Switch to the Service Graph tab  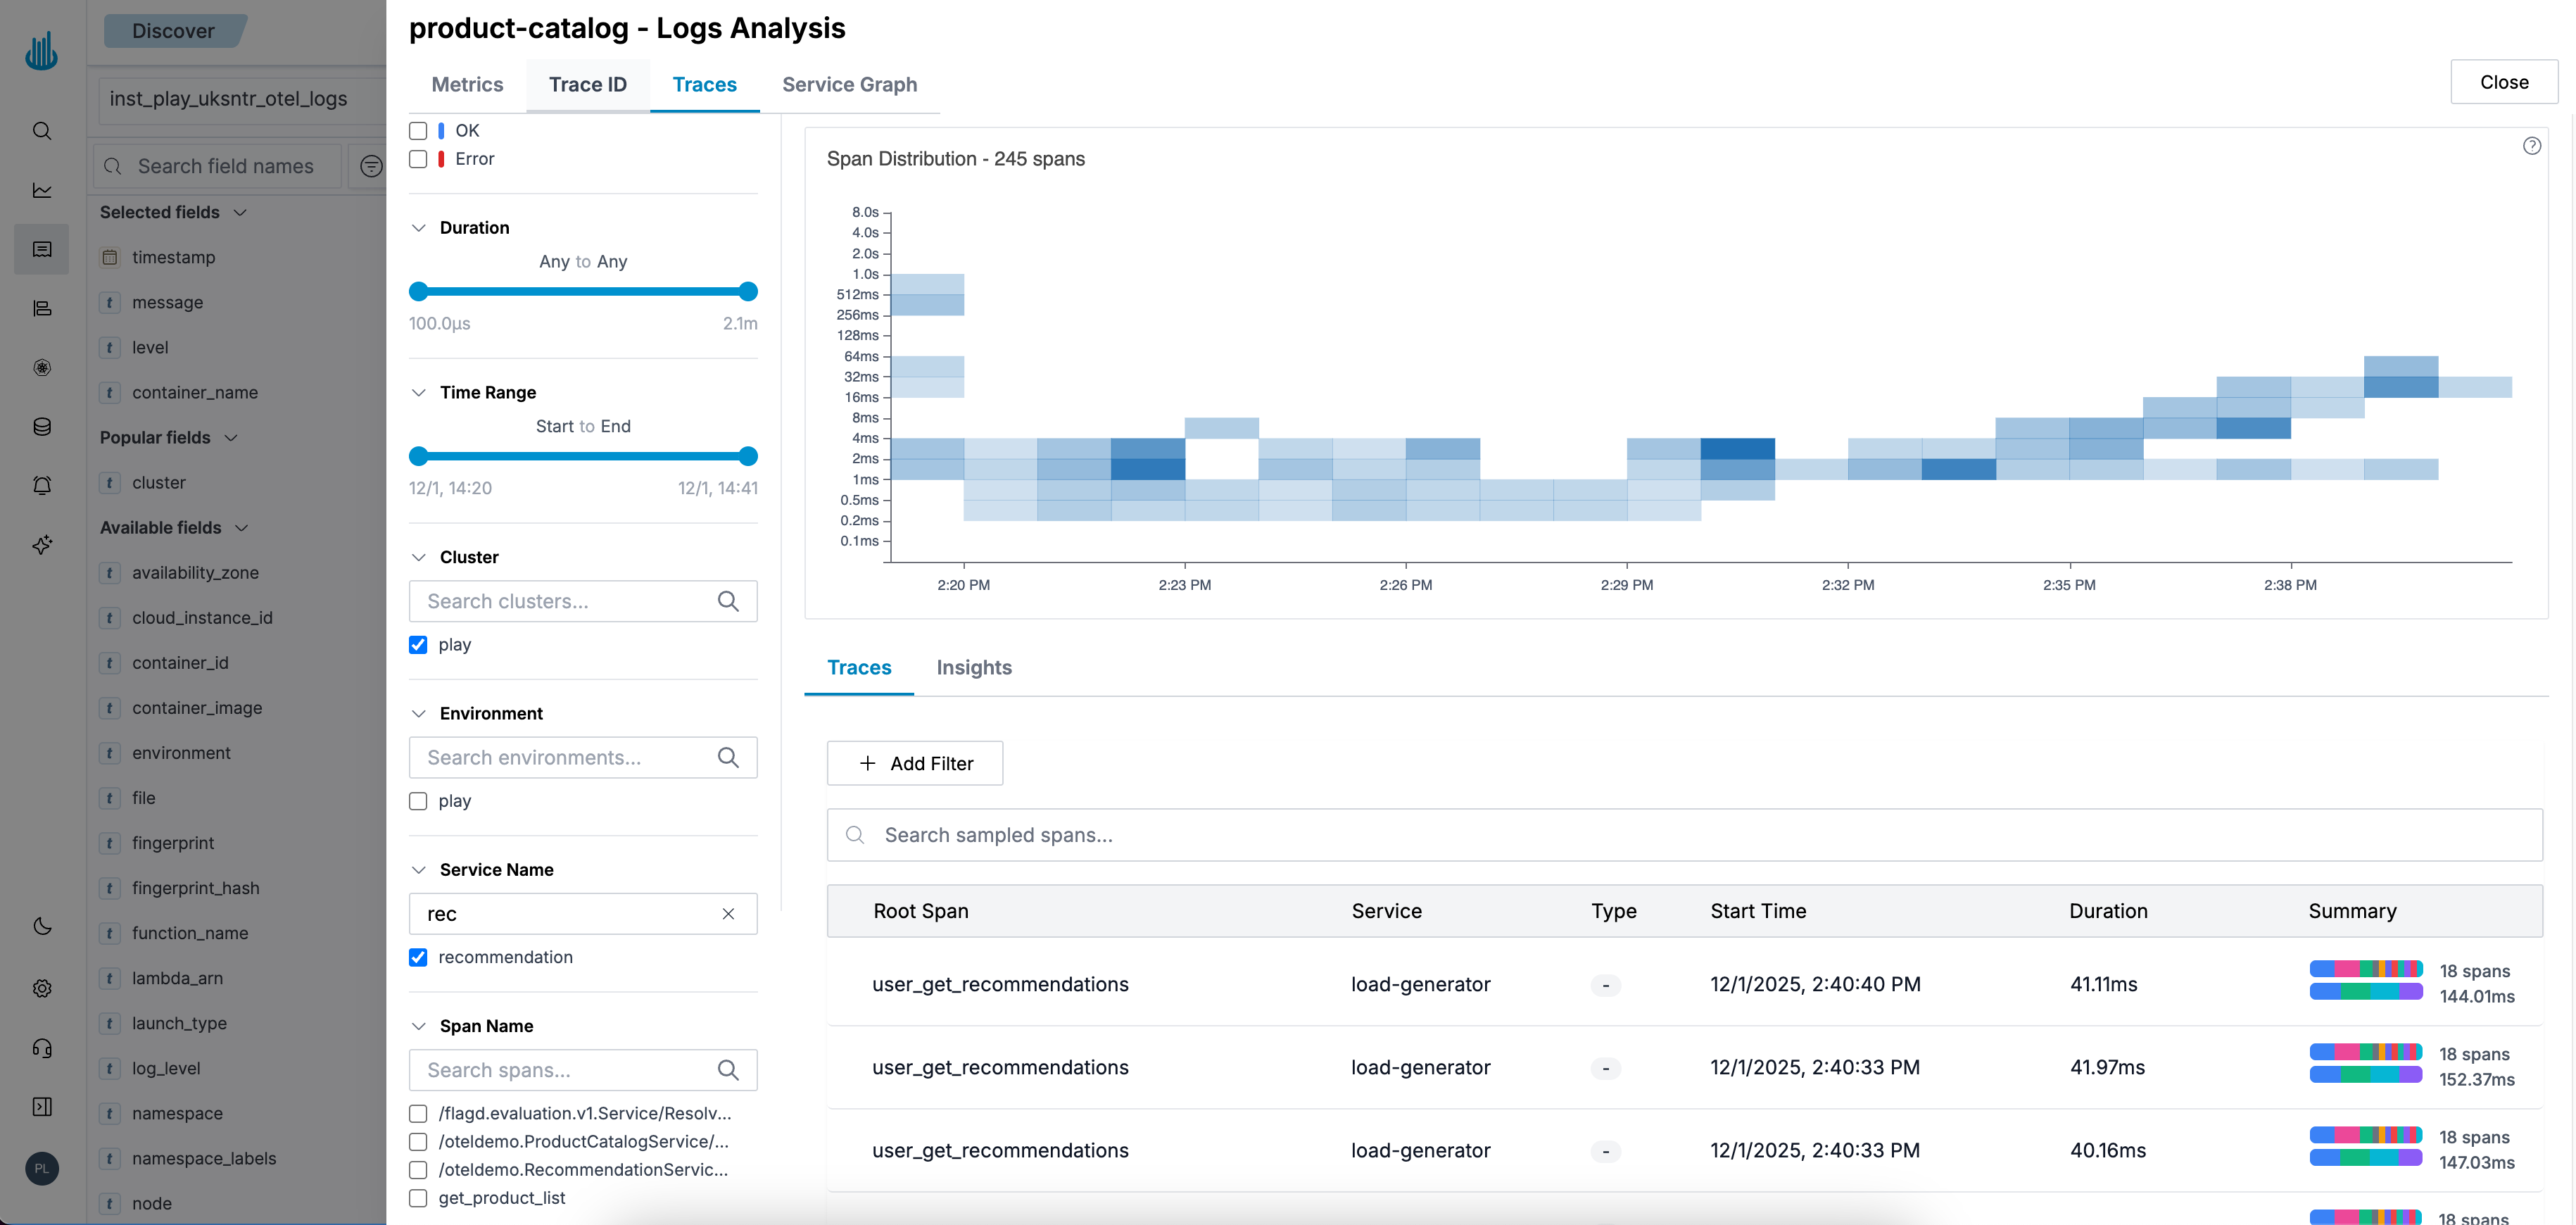pos(849,85)
